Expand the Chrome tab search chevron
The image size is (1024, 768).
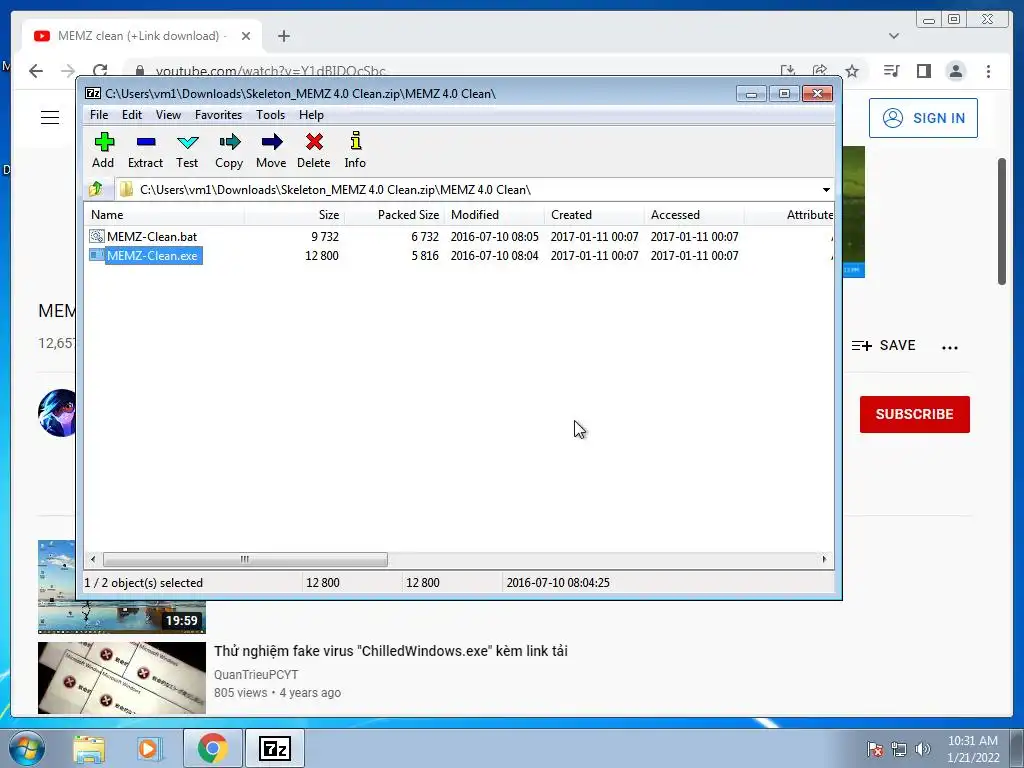point(893,36)
